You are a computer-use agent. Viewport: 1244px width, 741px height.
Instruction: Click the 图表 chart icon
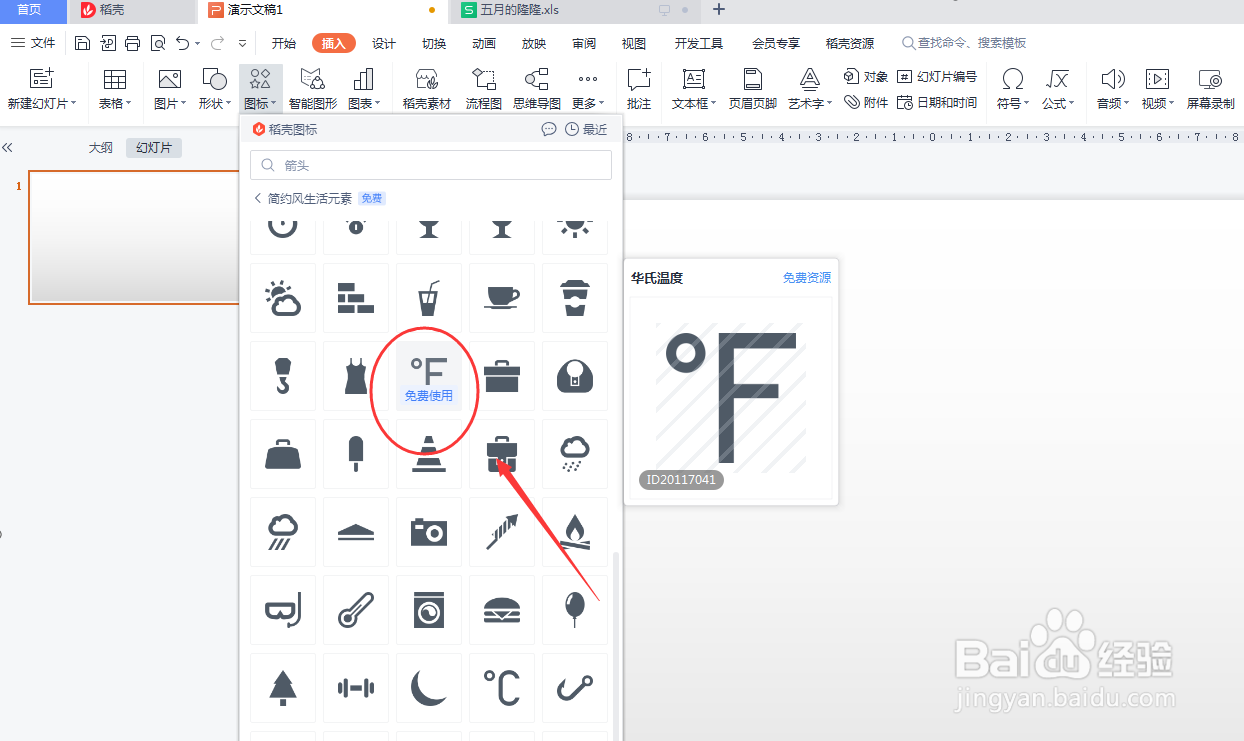pos(362,80)
